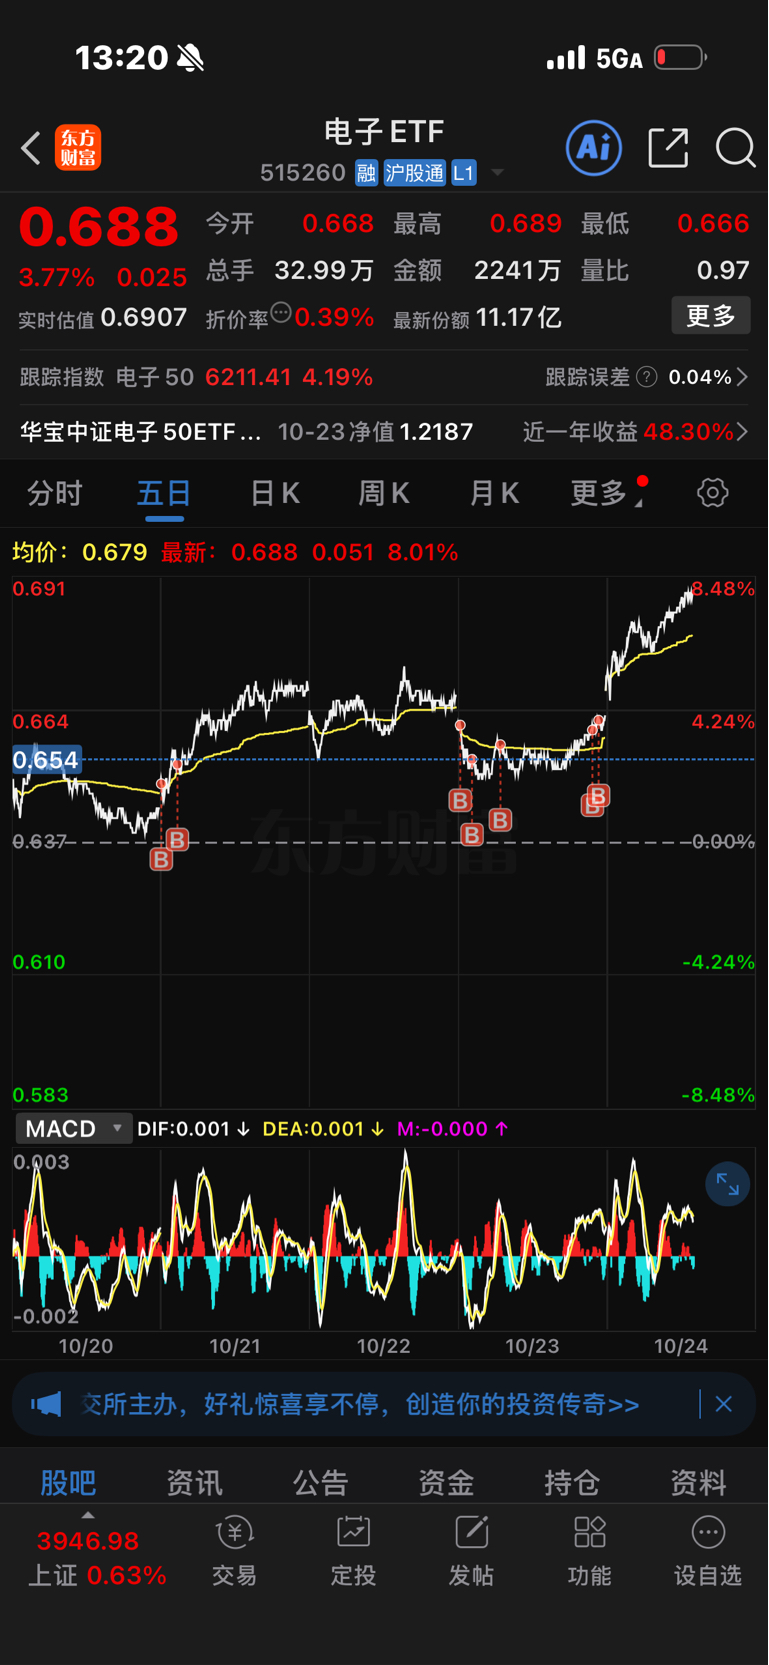Tap the muted bell status icon
769x1665 pixels.
coord(190,58)
